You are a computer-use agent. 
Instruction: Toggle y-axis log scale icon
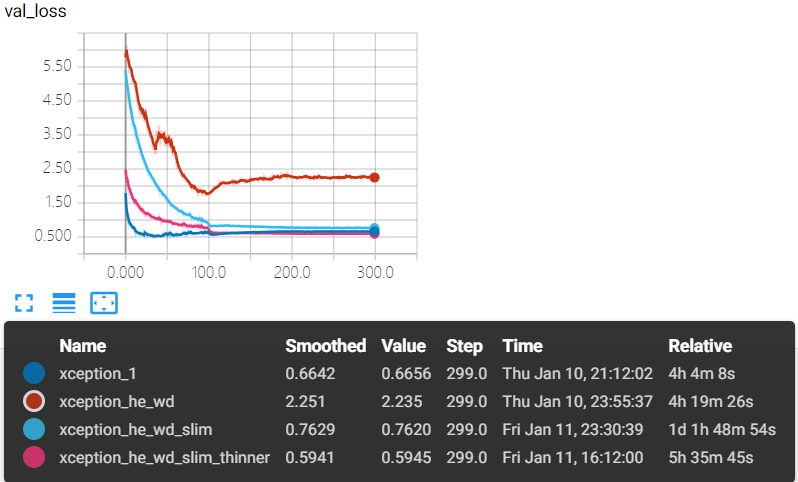(x=64, y=303)
